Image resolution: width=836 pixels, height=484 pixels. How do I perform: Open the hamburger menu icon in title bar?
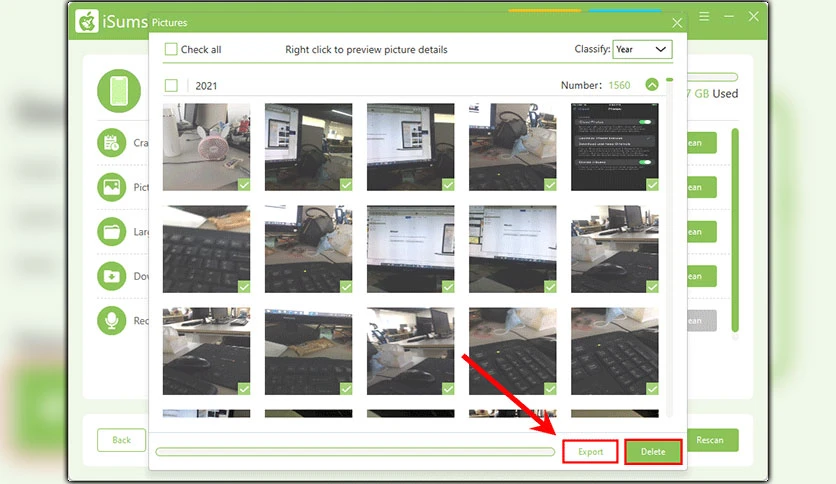704,17
